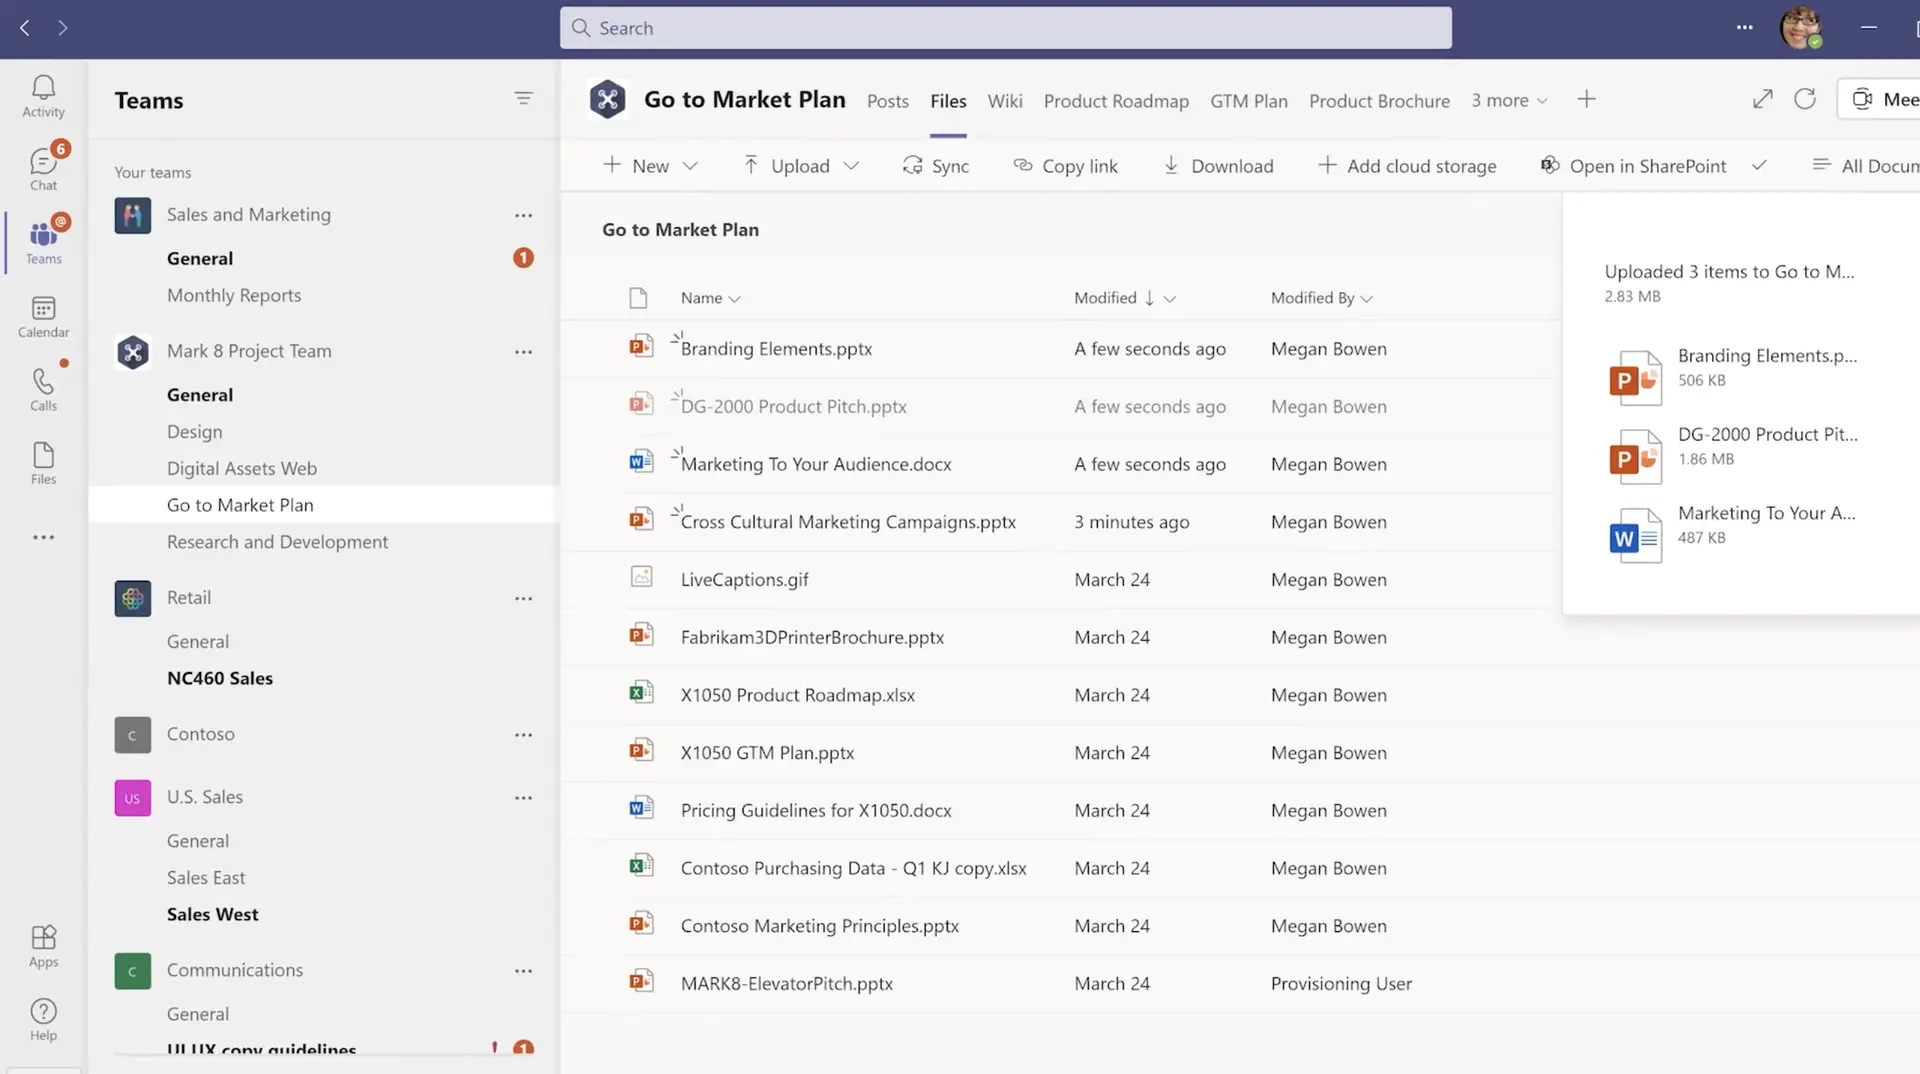Open Calls in the left rail
This screenshot has width=1920, height=1074.
[43, 389]
